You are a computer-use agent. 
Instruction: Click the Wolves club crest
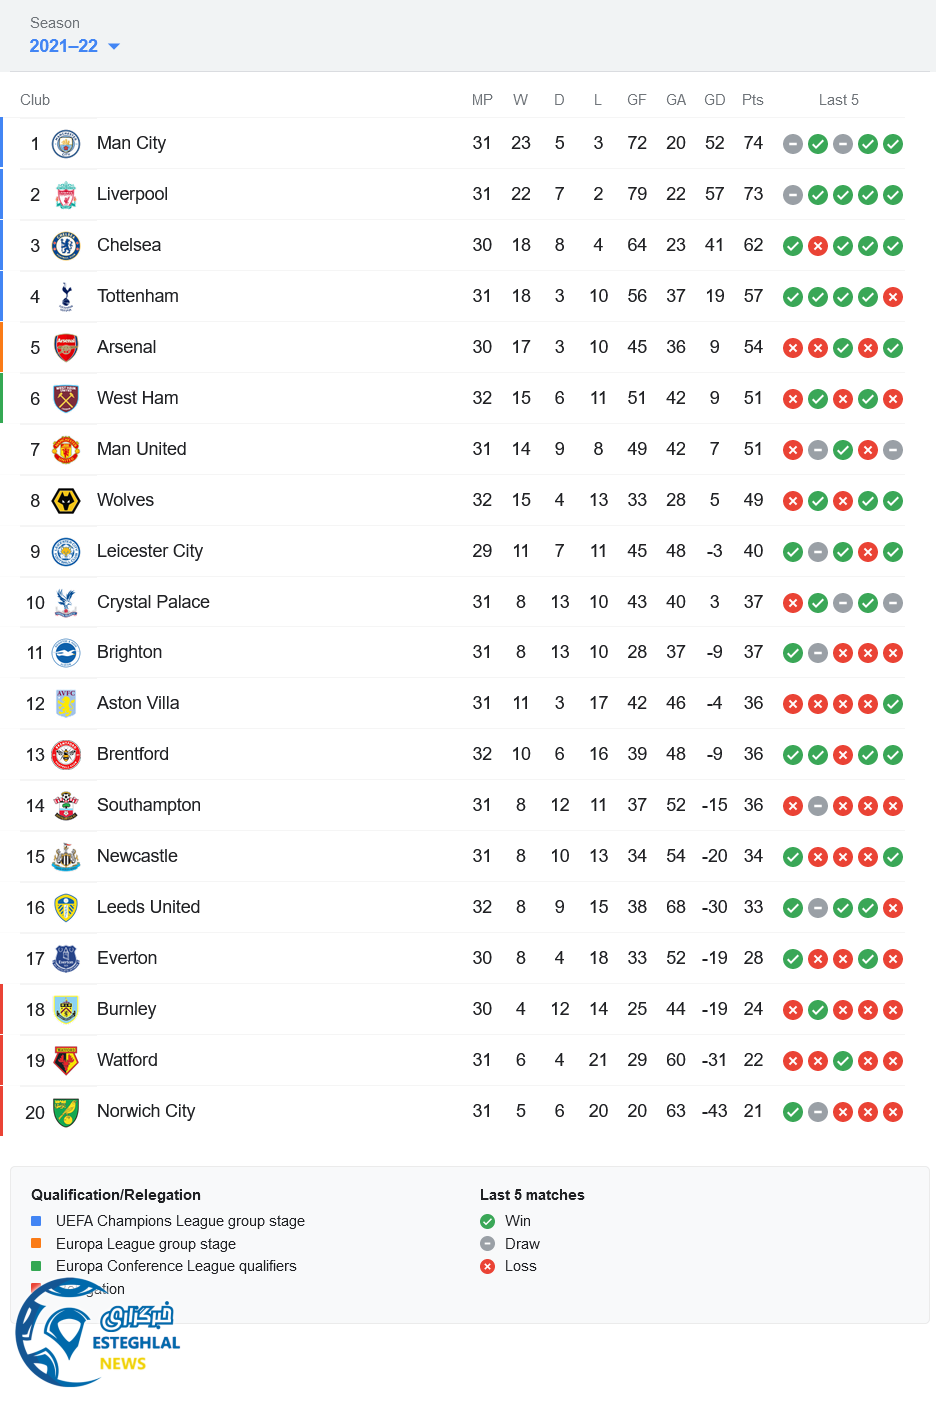[x=66, y=501]
